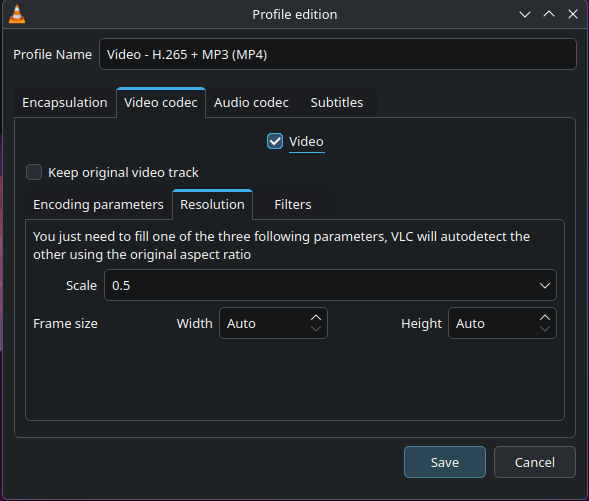Decrease the Width value with down arrow
This screenshot has width=589, height=501.
(x=316, y=329)
